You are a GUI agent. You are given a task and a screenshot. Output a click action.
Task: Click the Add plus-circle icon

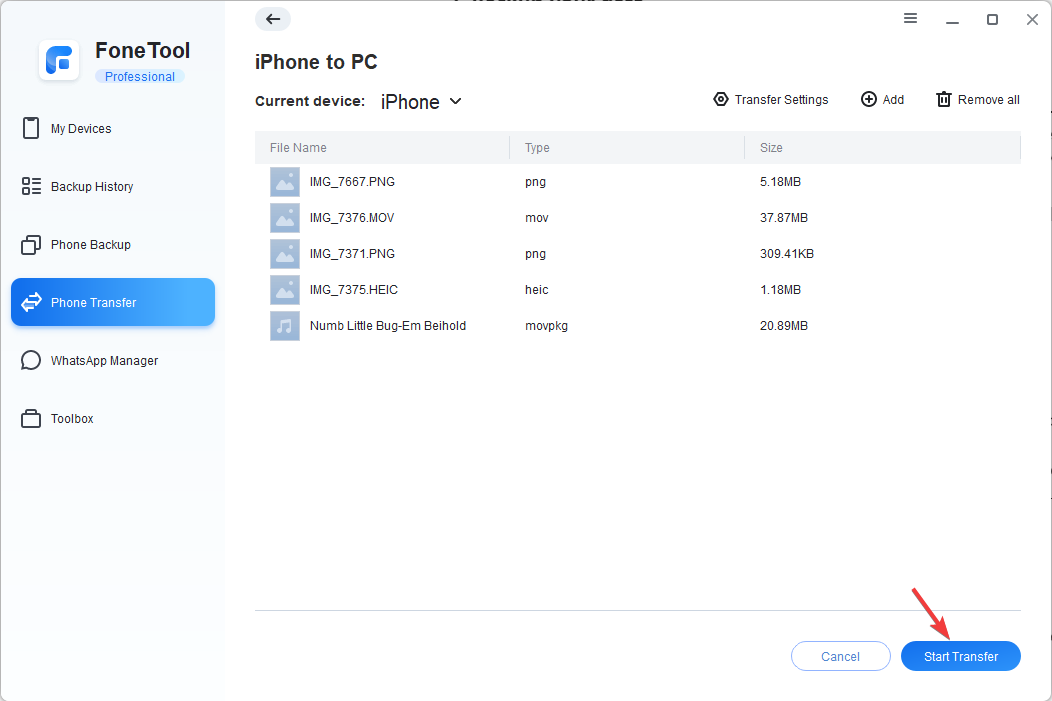pyautogui.click(x=869, y=99)
